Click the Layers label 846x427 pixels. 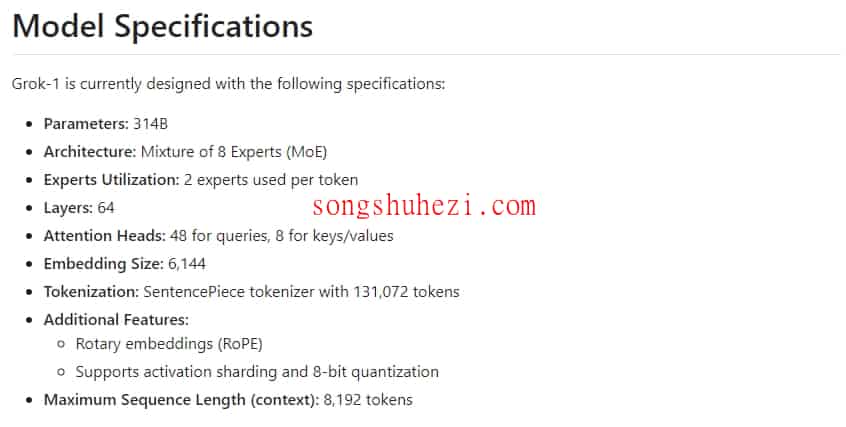(69, 208)
